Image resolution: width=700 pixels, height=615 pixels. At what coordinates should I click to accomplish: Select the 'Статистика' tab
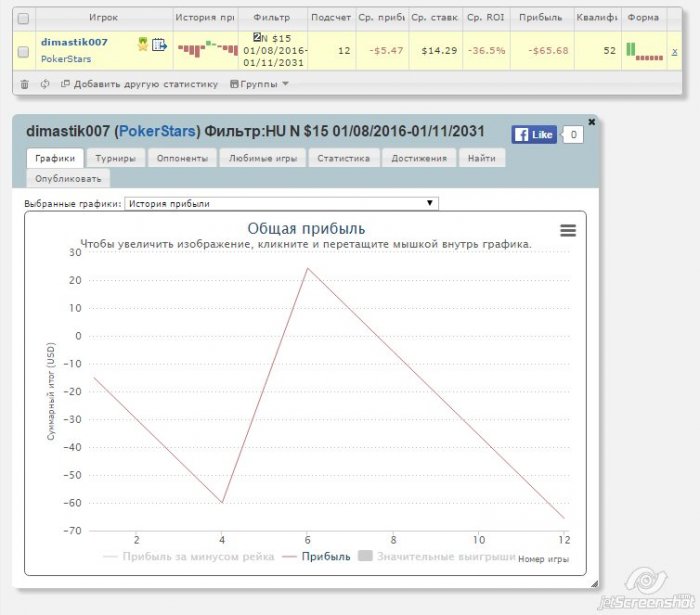tap(343, 158)
